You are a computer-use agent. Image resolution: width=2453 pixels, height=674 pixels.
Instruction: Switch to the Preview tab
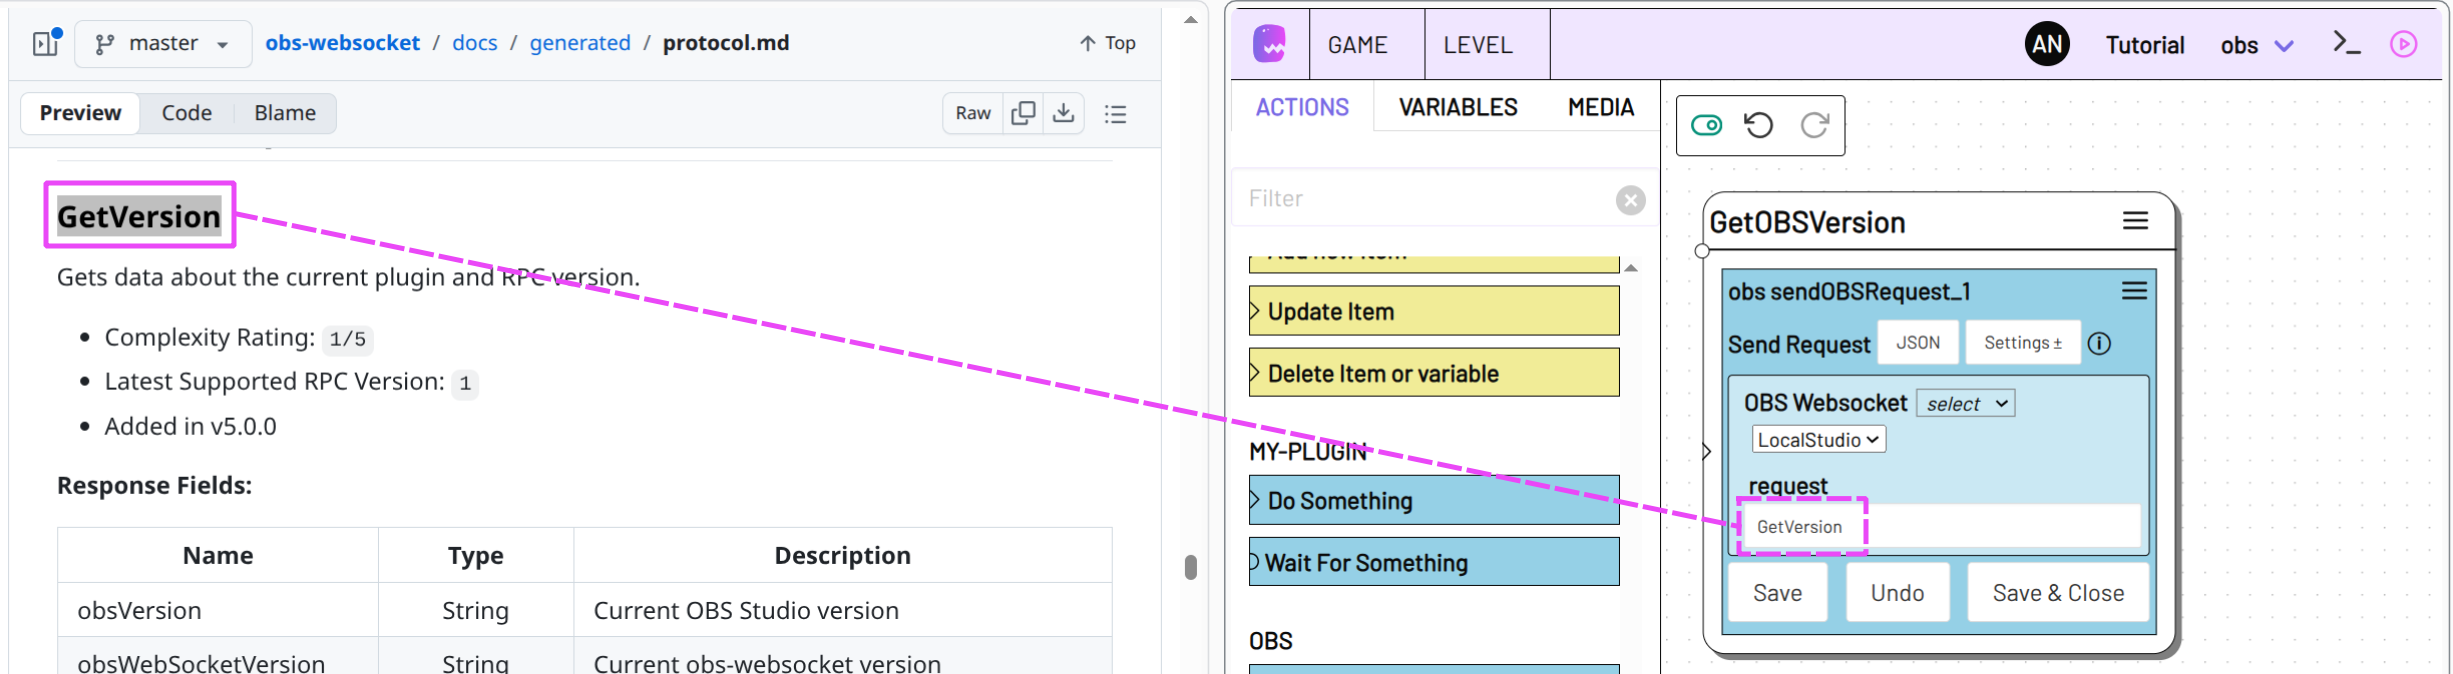click(x=80, y=113)
